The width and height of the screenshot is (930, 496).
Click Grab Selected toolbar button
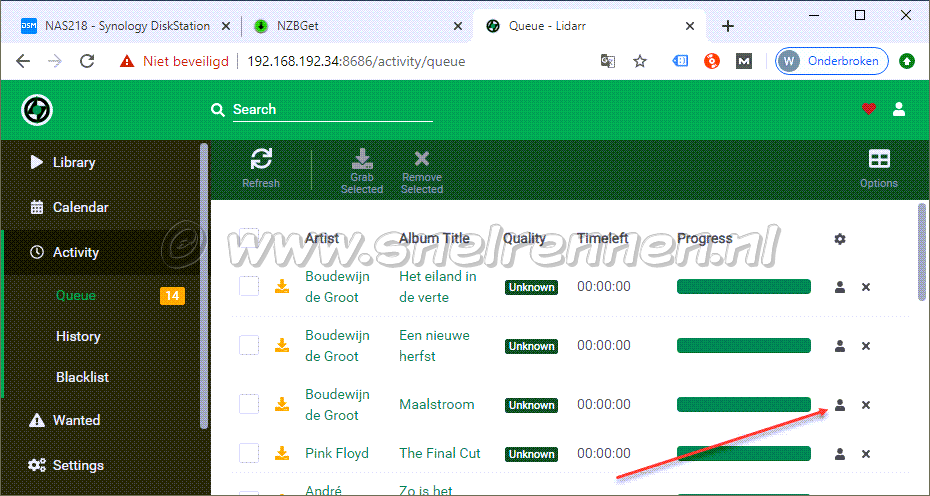click(362, 171)
